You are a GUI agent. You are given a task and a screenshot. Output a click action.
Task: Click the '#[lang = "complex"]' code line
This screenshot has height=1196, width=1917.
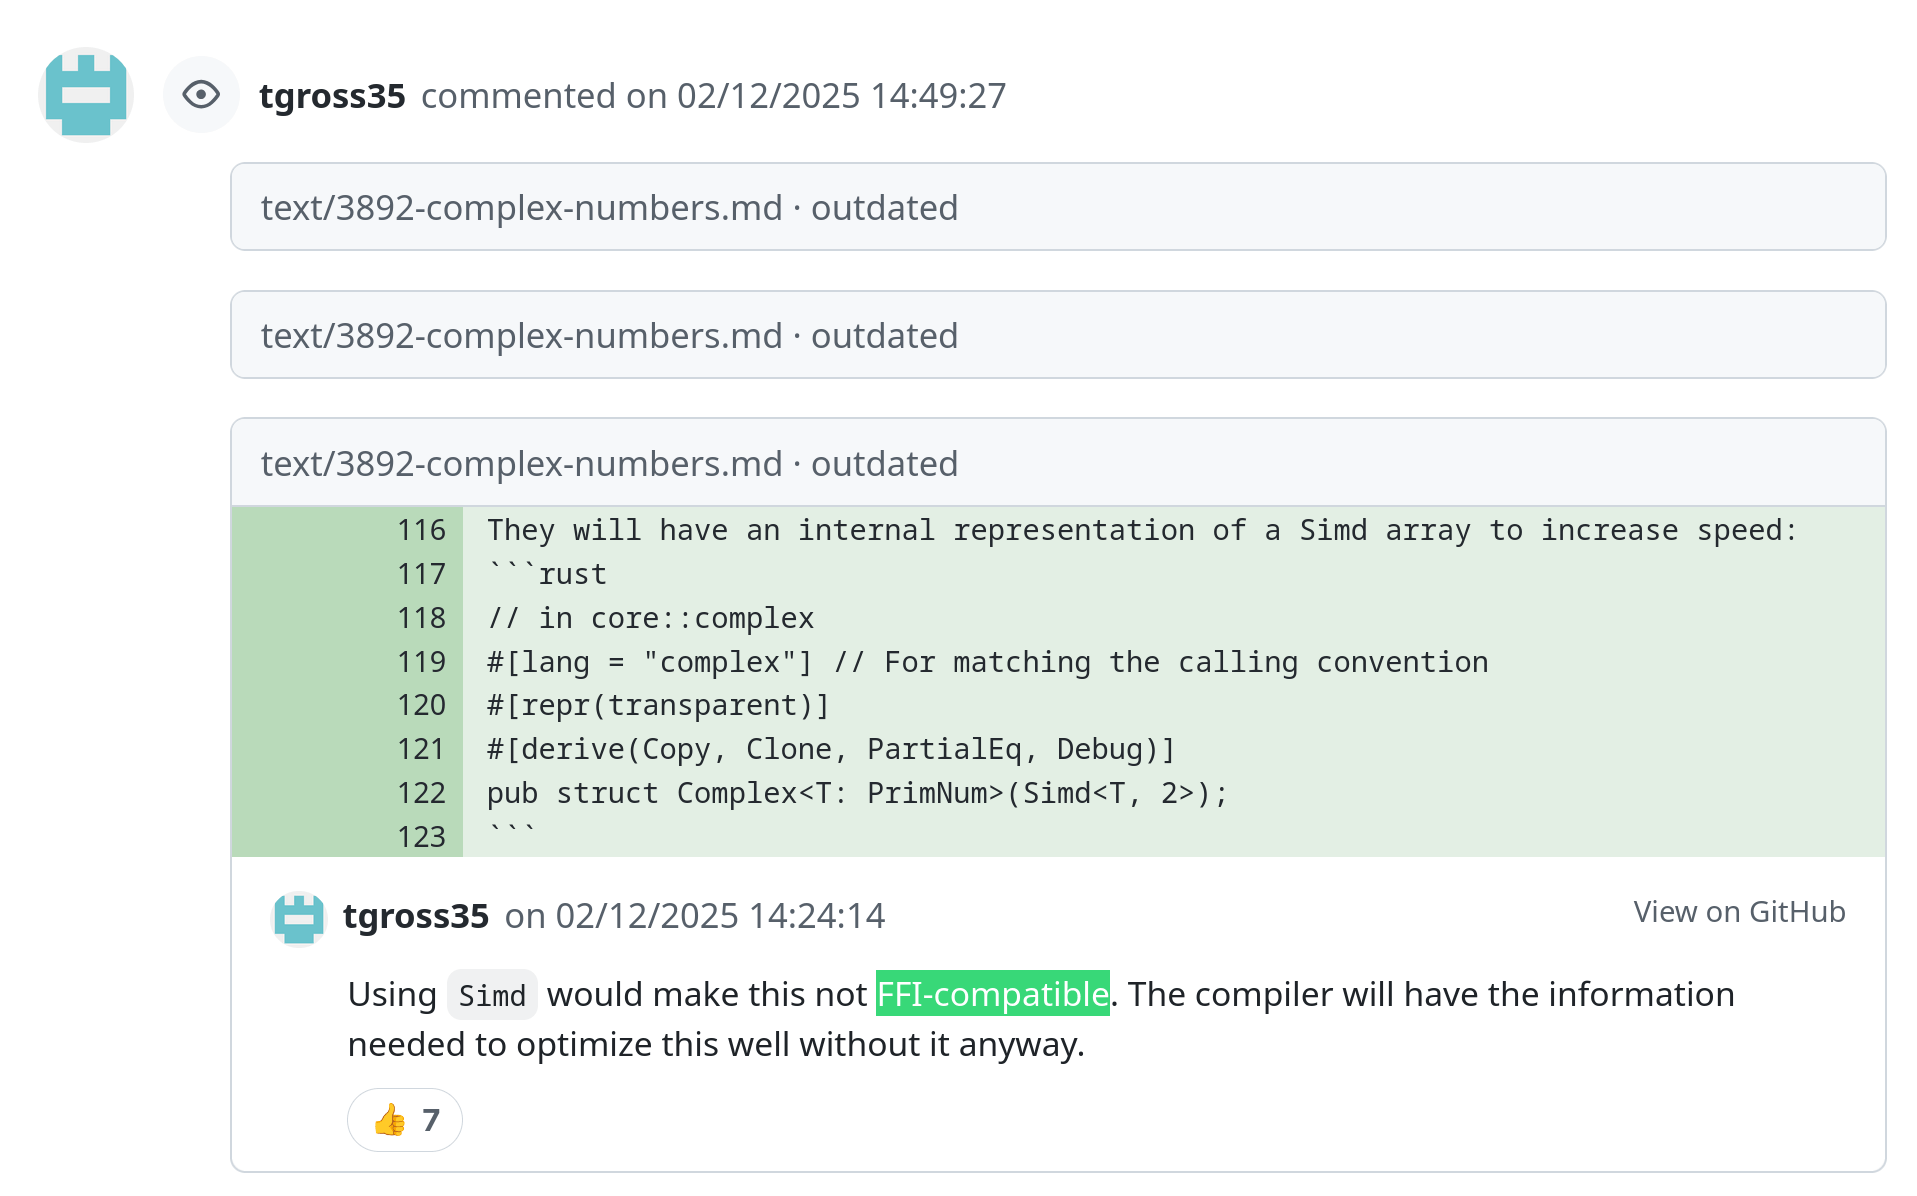click(987, 662)
